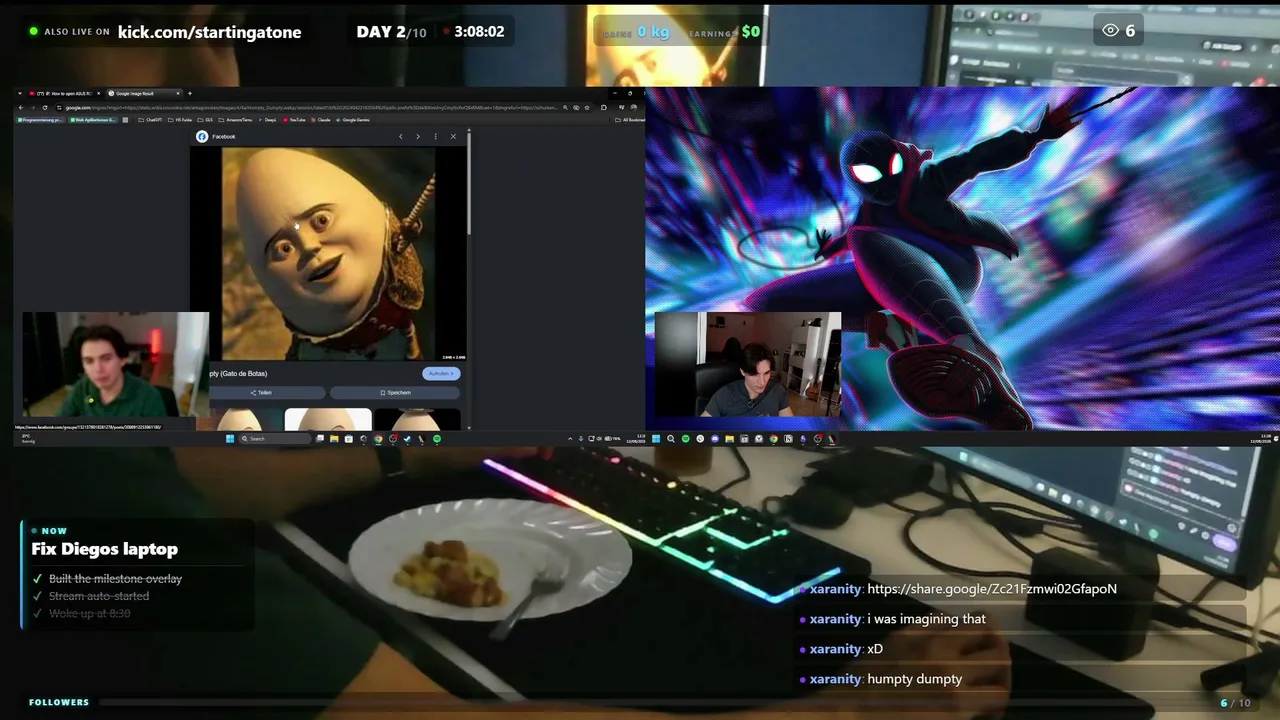Viewport: 1280px width, 720px height.
Task: Click the 'Speichern' save button
Action: coord(395,393)
